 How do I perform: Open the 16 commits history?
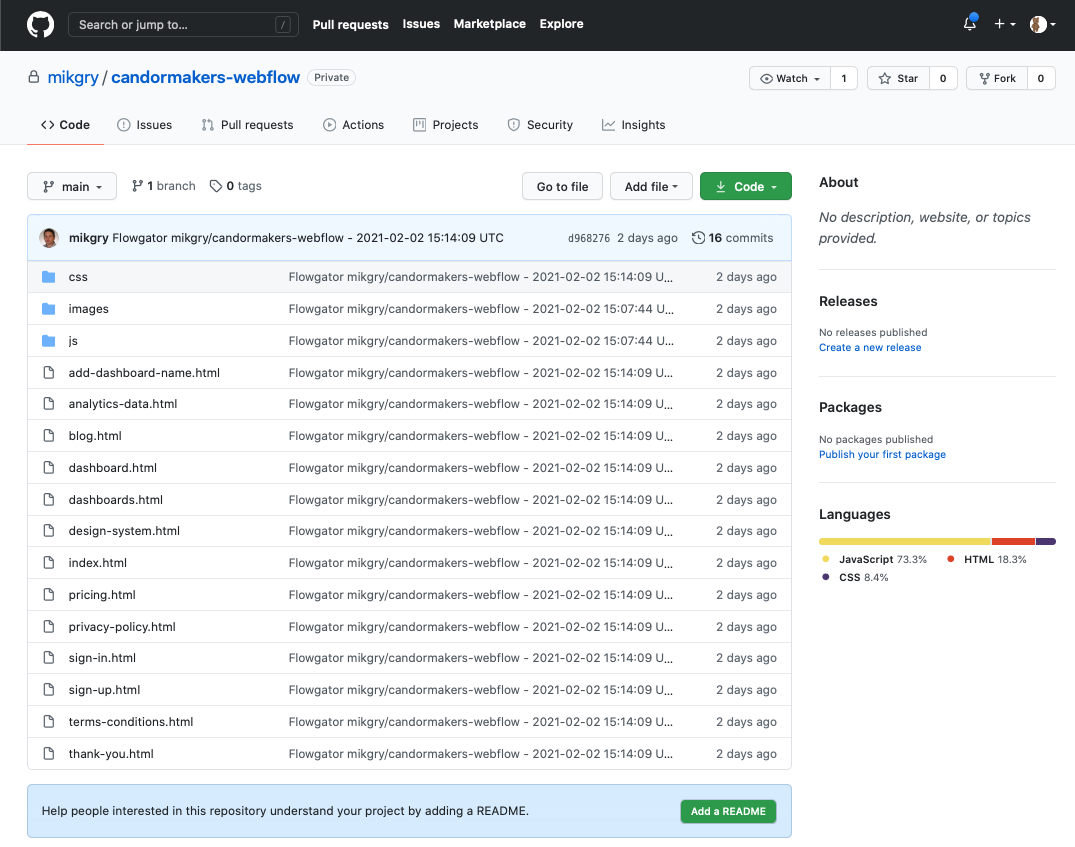click(732, 238)
